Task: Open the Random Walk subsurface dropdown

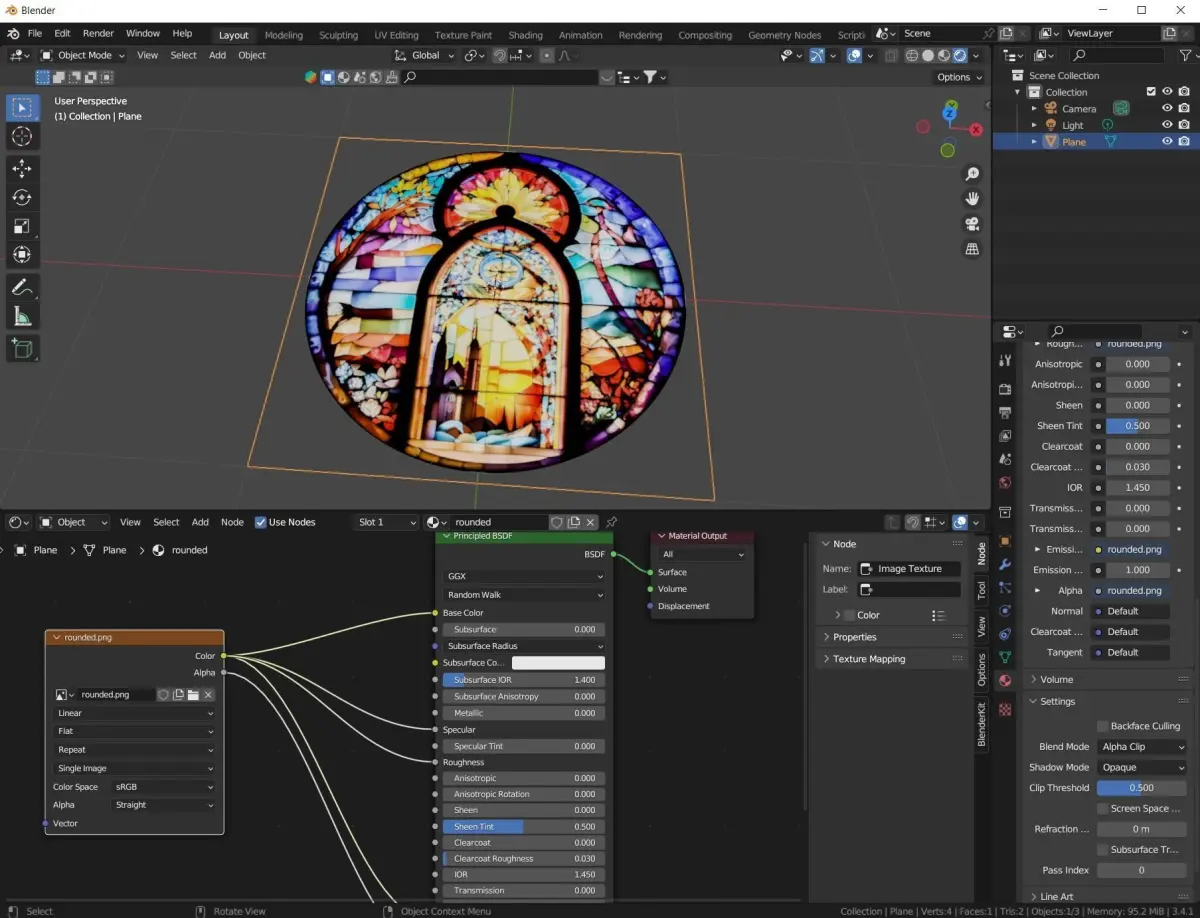Action: coord(525,595)
